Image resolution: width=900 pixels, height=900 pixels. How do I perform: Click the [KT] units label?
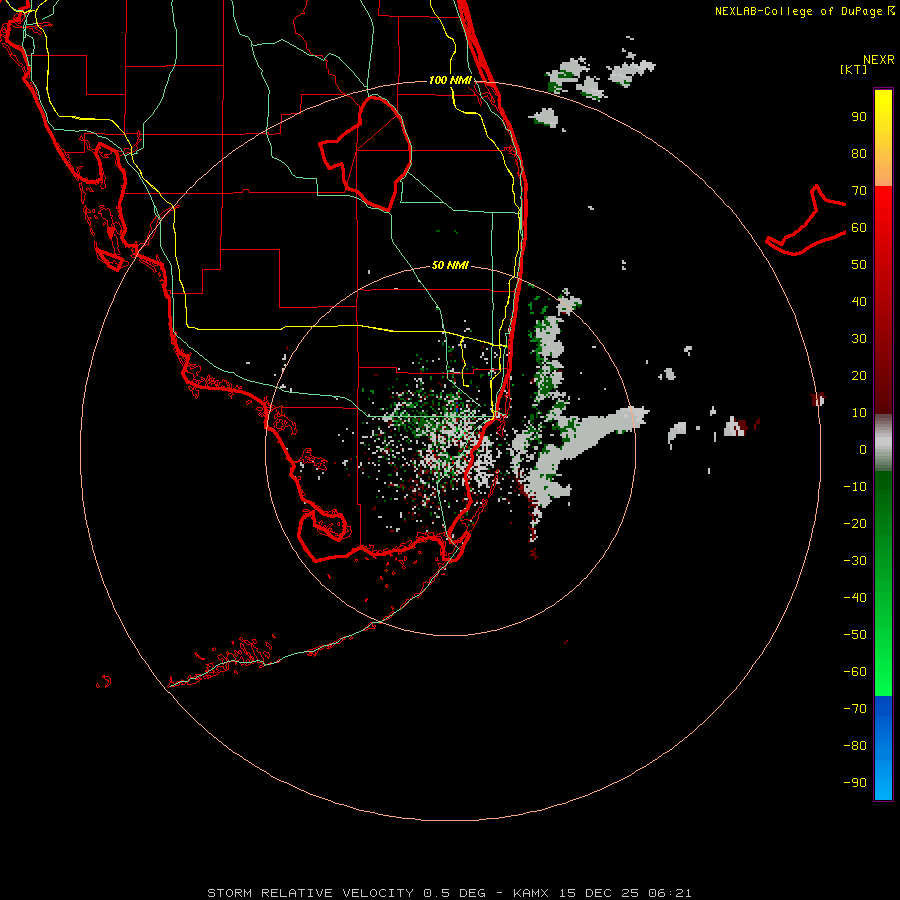click(854, 69)
